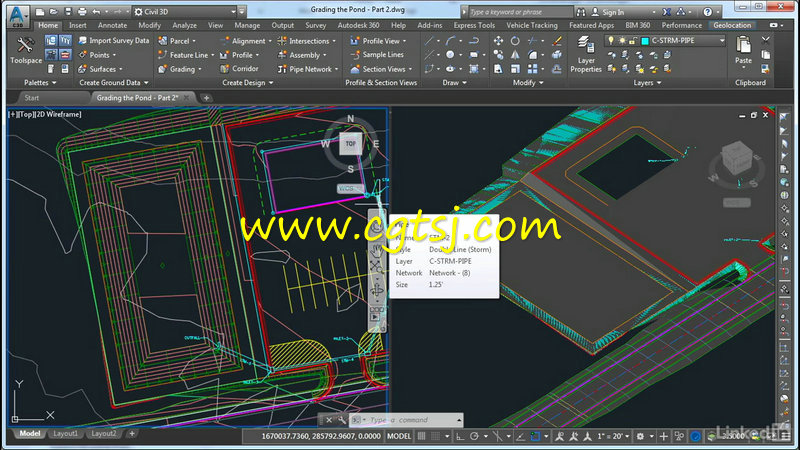
Task: Open the C-STRM-PIPE layer dropdown
Action: [721, 40]
